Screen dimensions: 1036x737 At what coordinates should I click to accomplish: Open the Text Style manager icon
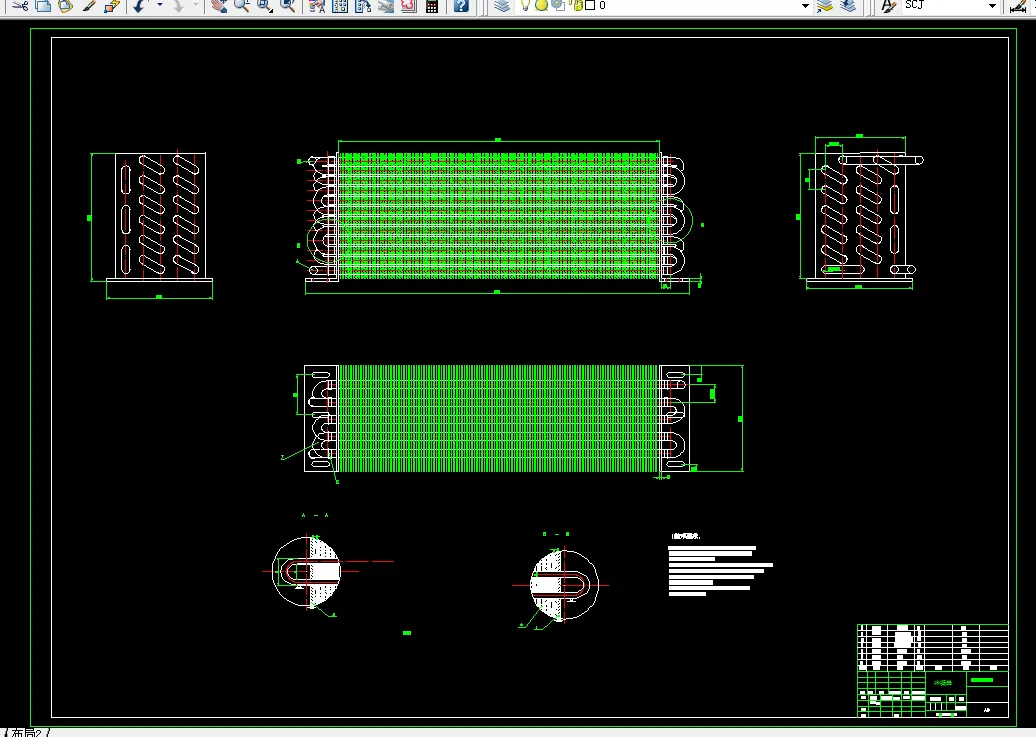click(889, 5)
